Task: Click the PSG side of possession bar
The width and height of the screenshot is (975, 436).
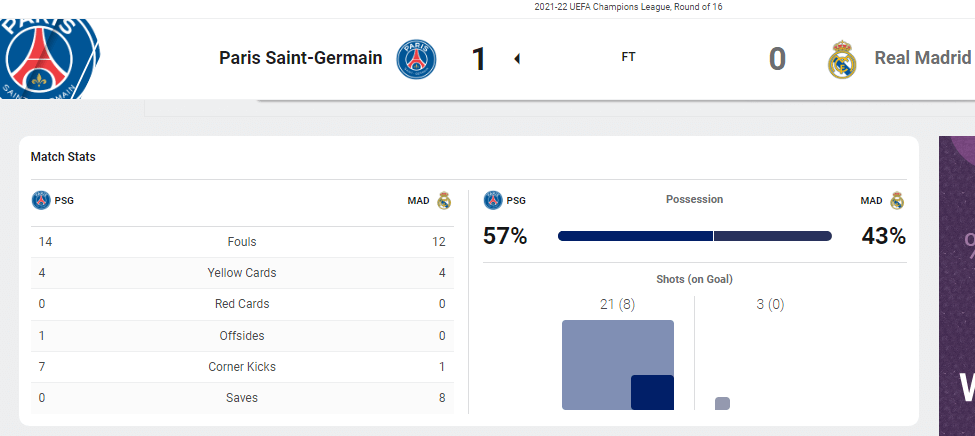Action: coord(635,236)
